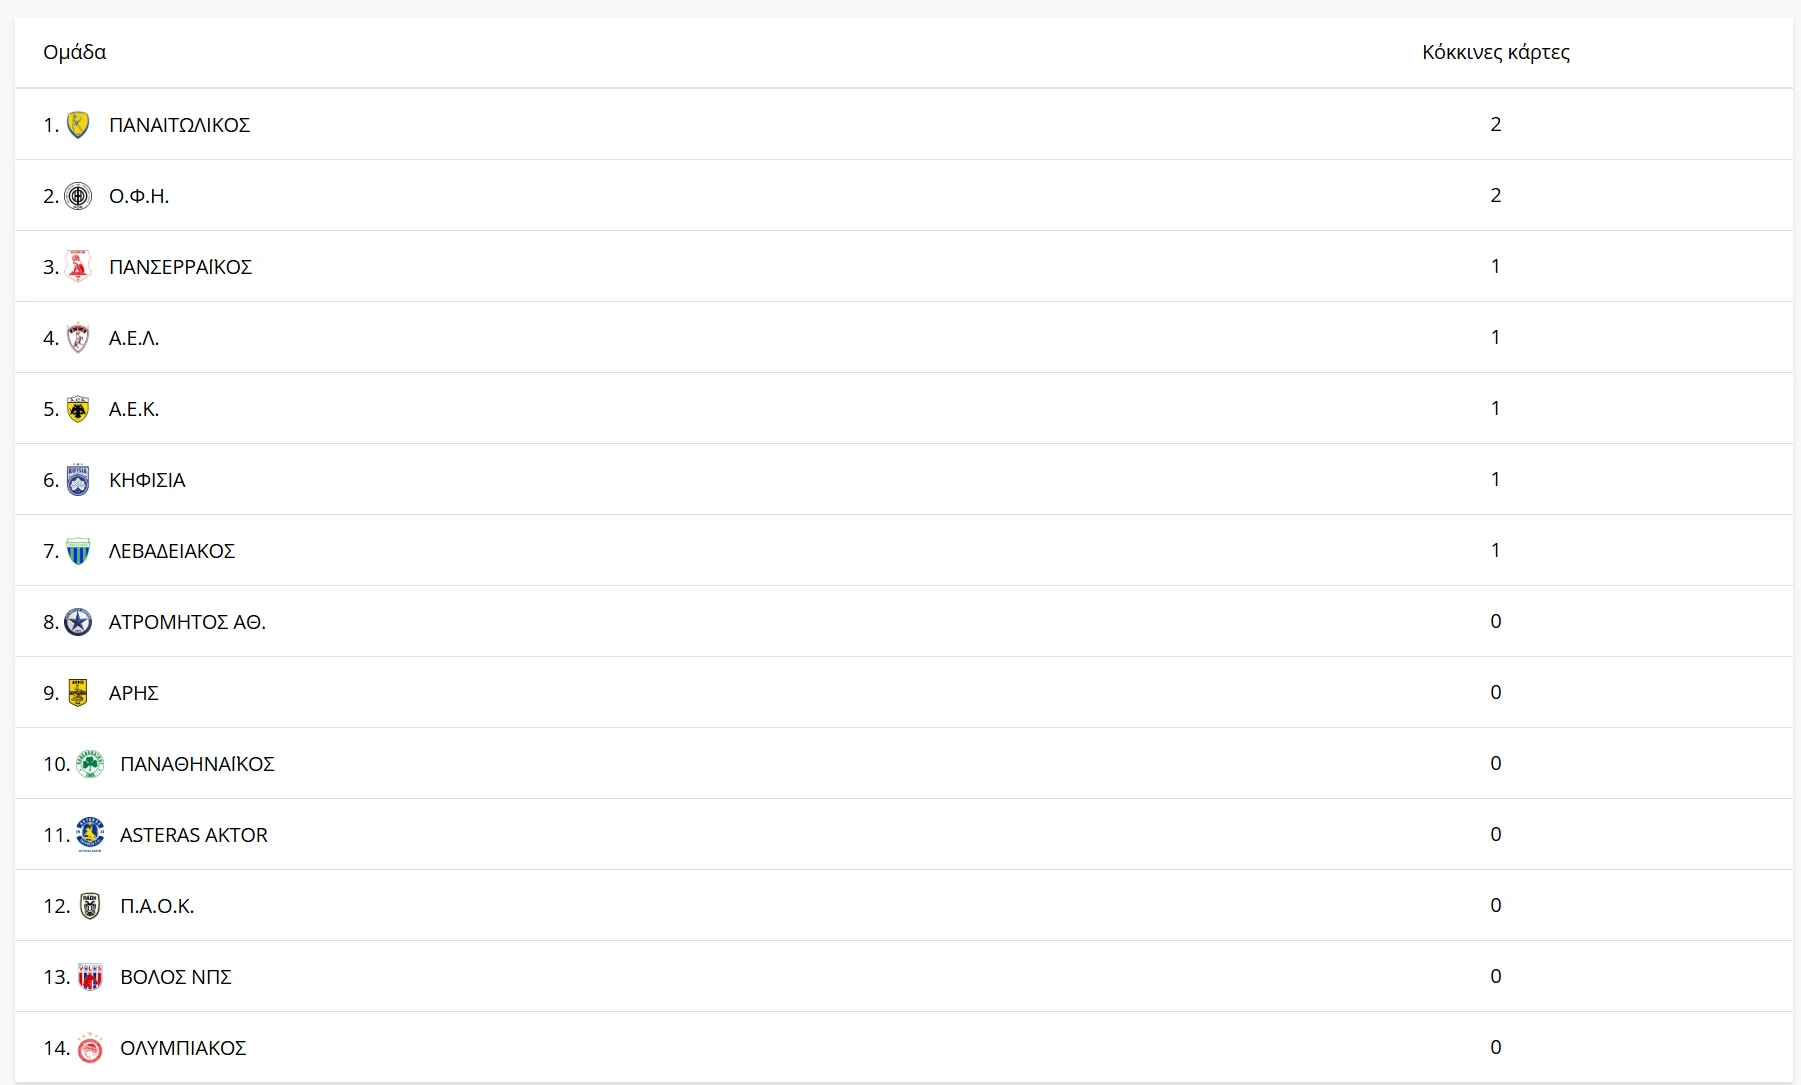Click the Volos NPS crest icon

click(x=90, y=977)
